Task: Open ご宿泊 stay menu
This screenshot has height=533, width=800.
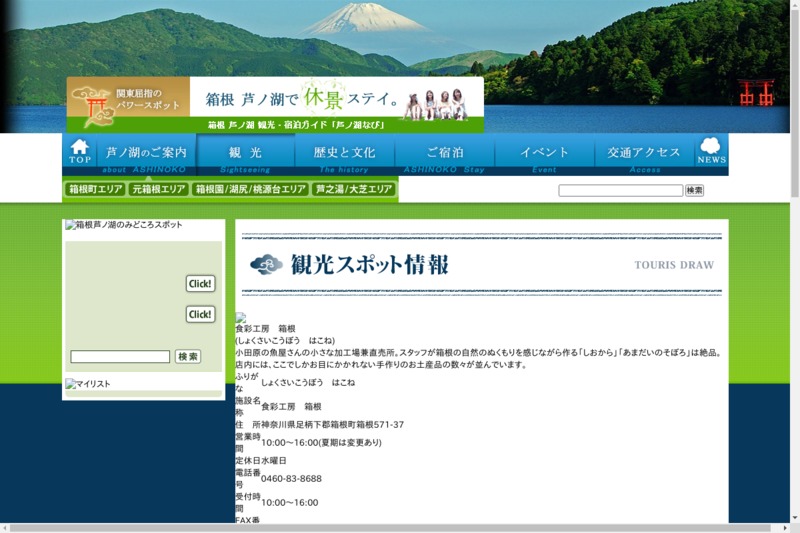Action: click(x=444, y=154)
